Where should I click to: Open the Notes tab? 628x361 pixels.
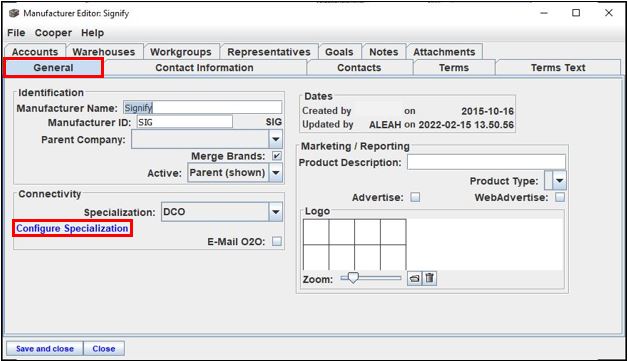pyautogui.click(x=384, y=52)
